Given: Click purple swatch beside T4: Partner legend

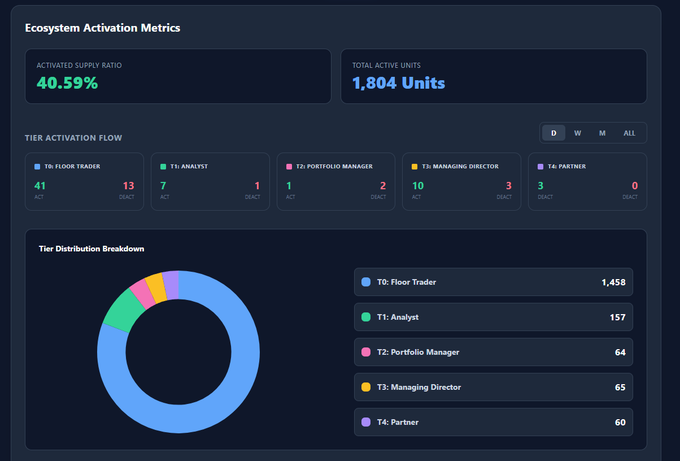Looking at the screenshot, I should coord(366,422).
